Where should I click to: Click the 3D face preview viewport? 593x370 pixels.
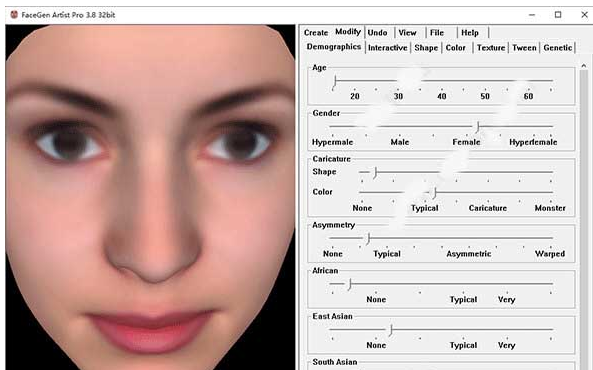click(x=150, y=197)
